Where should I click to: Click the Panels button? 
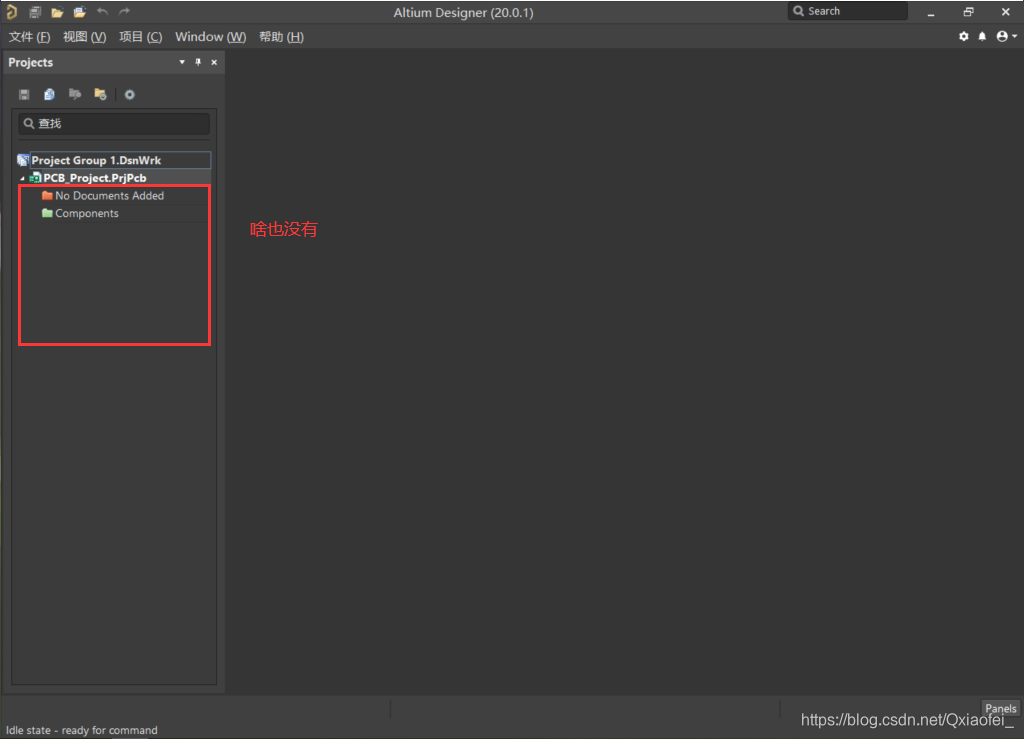point(1000,708)
